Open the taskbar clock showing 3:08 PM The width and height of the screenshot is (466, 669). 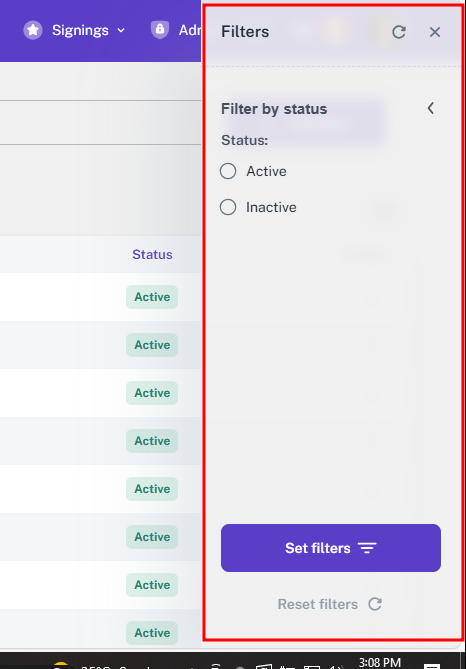pos(380,663)
